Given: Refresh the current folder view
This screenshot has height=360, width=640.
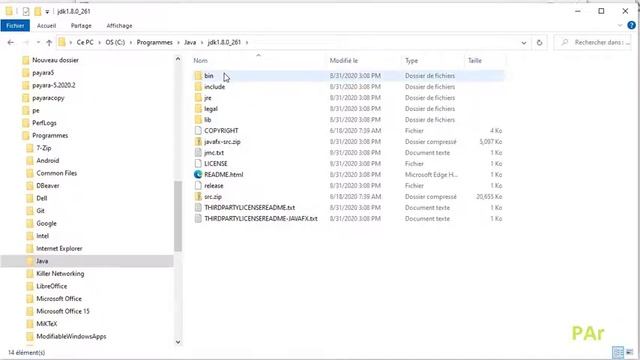Looking at the screenshot, I should click(x=540, y=42).
